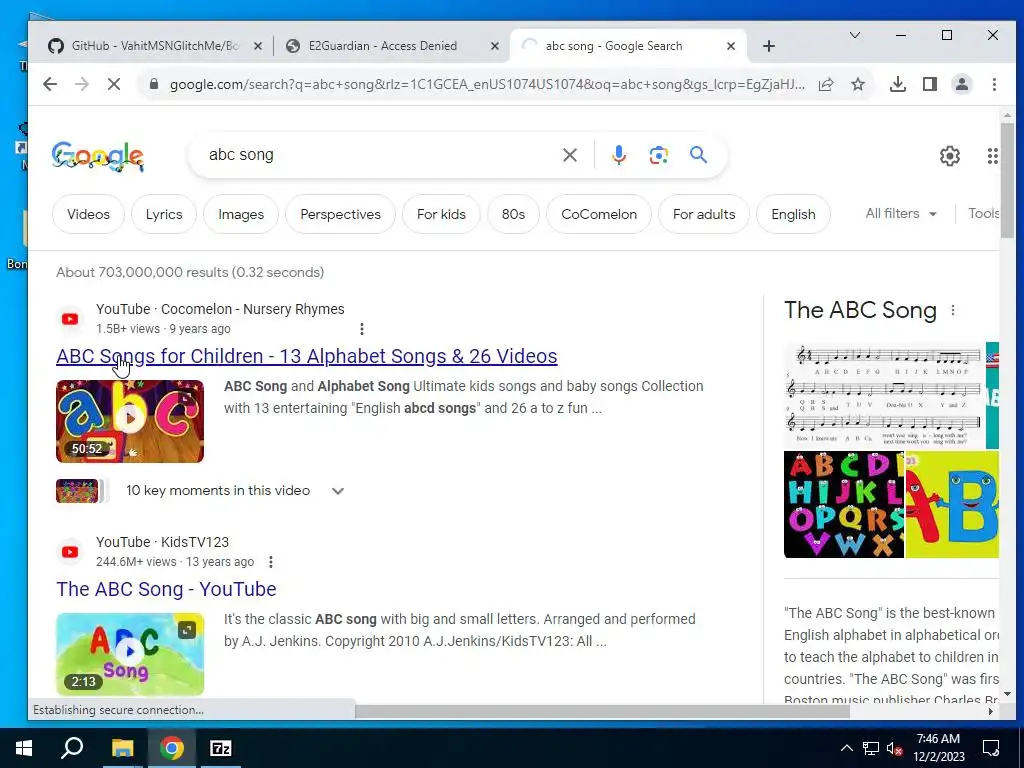1024x768 pixels.
Task: Share this page via address bar icon
Action: 826,84
